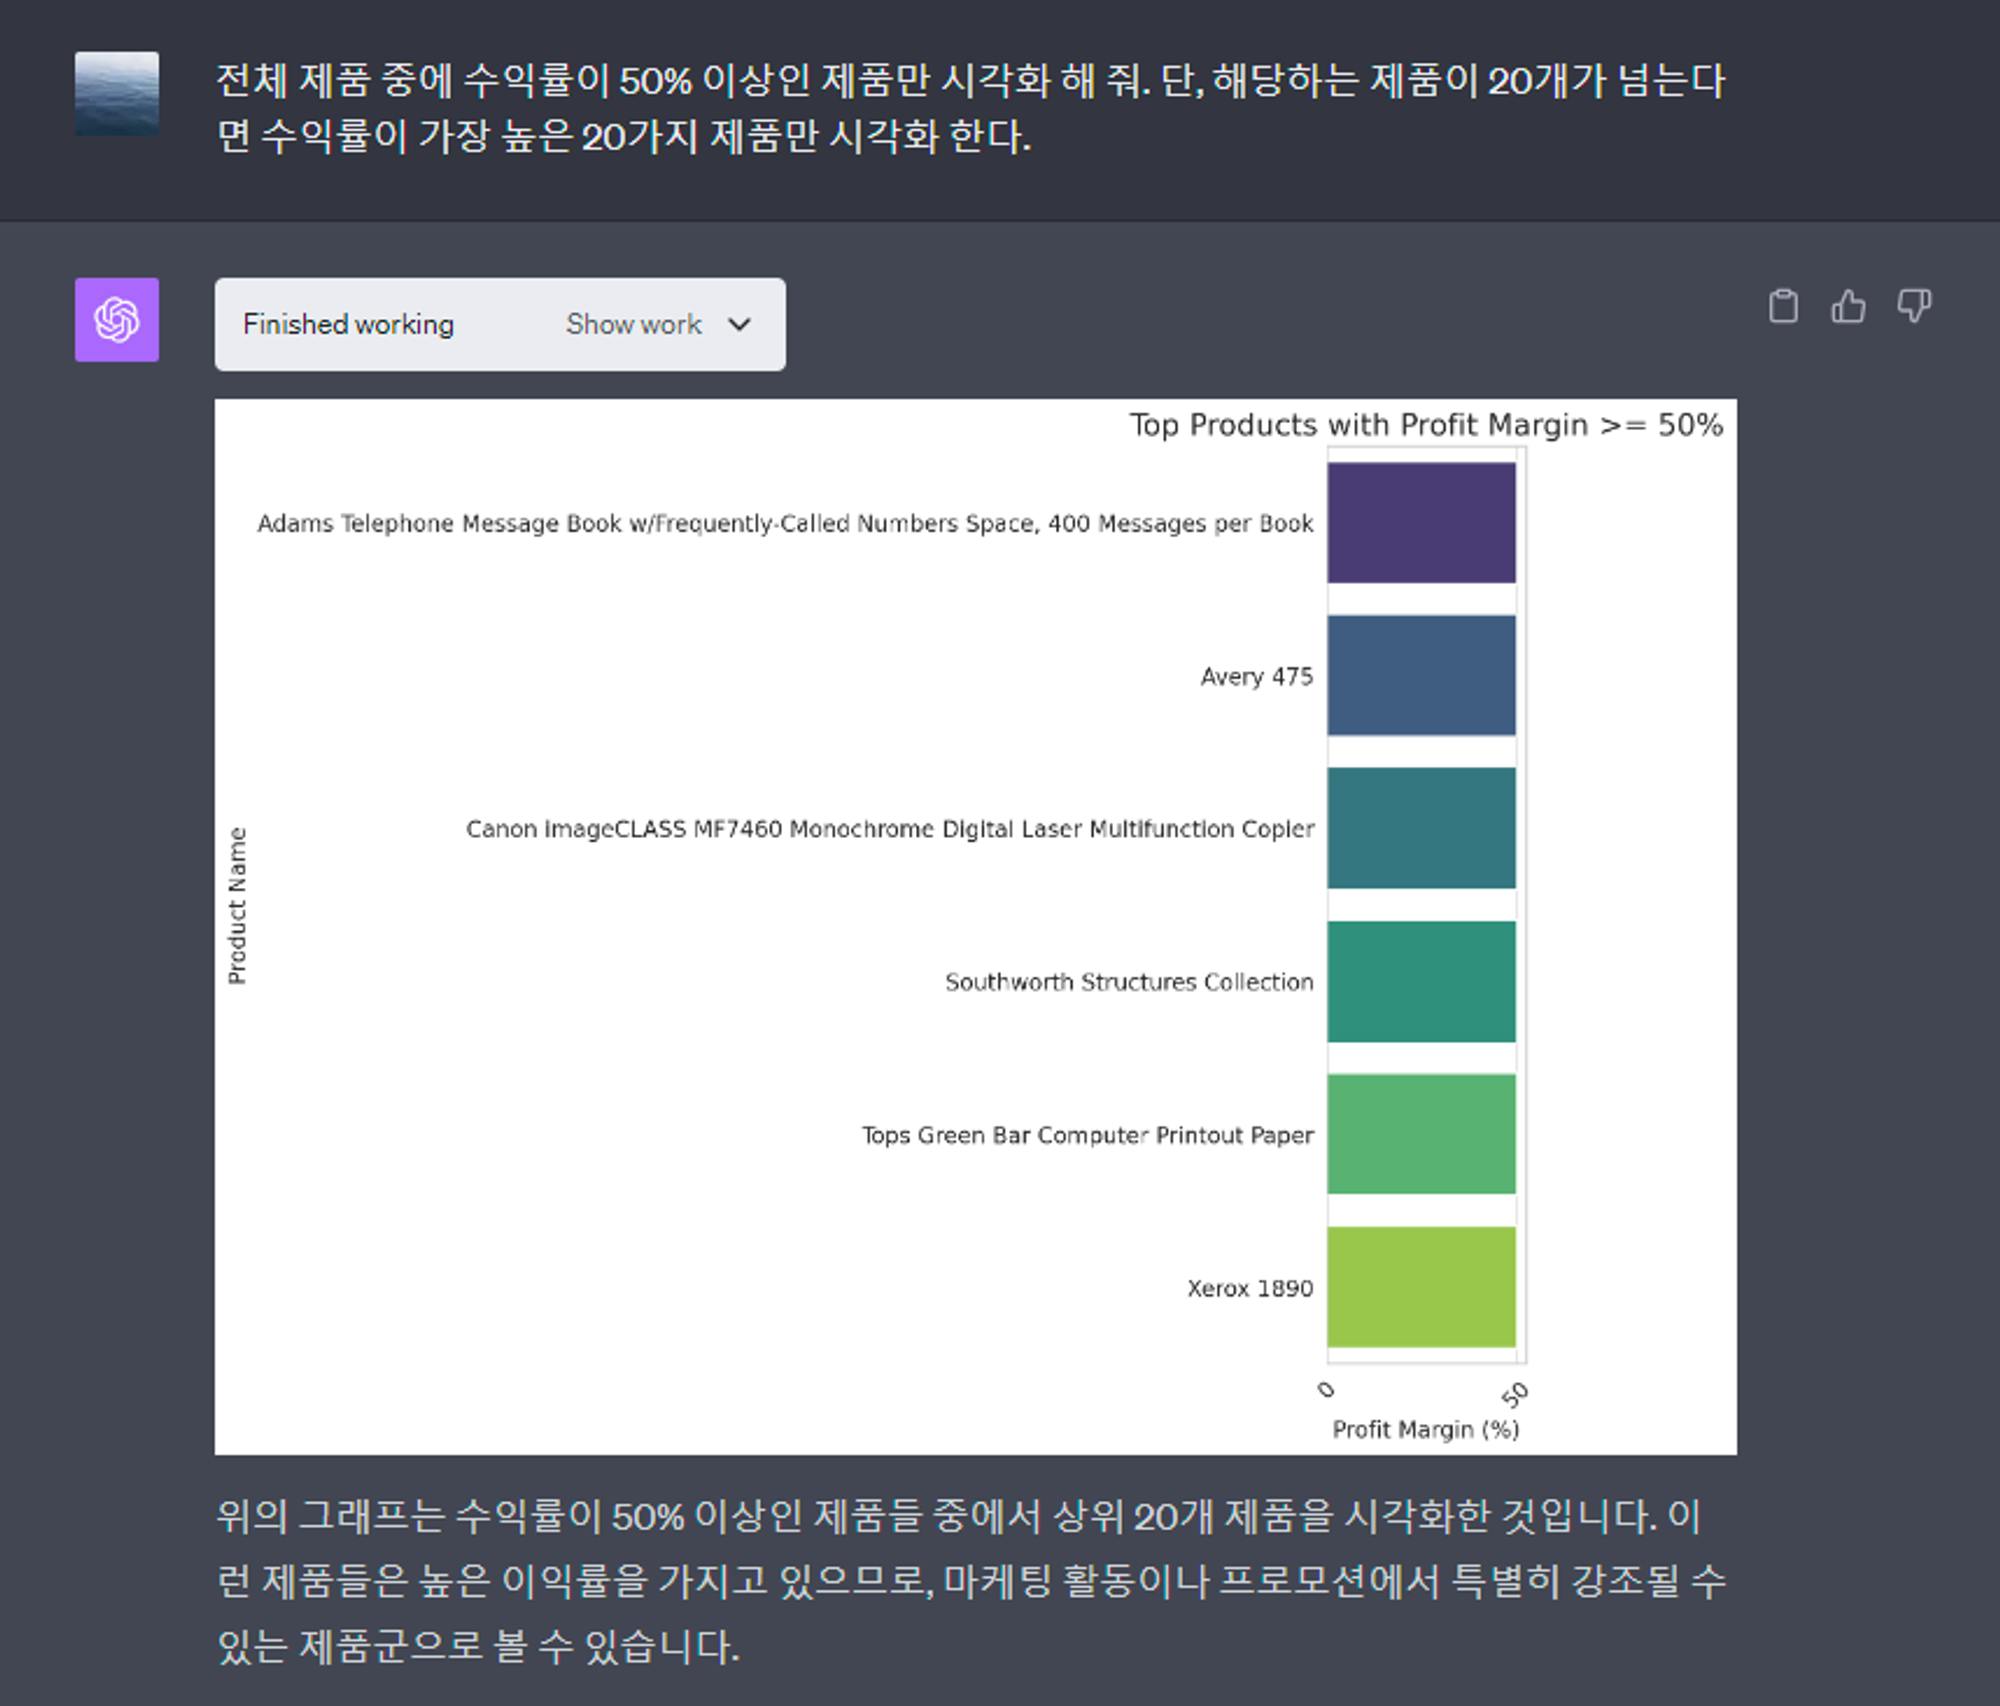
Task: Click the purple ChatGPT avatar icon
Action: click(117, 320)
